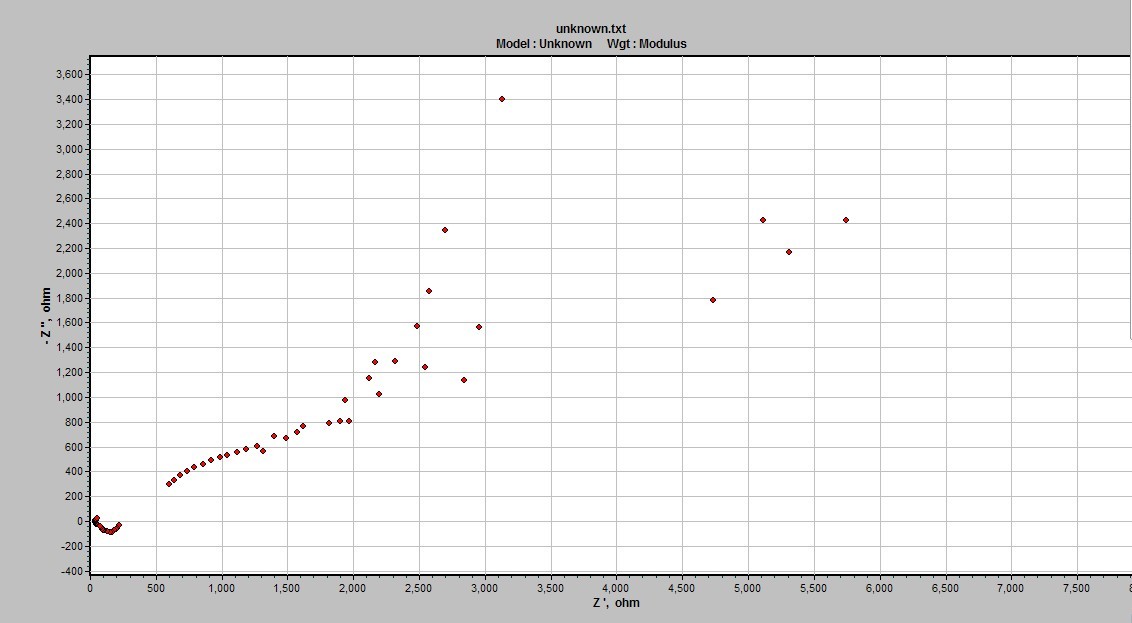Click the data point near Z' 5,100, -Z'' 2,430
The height and width of the screenshot is (623, 1132).
pyautogui.click(x=762, y=220)
